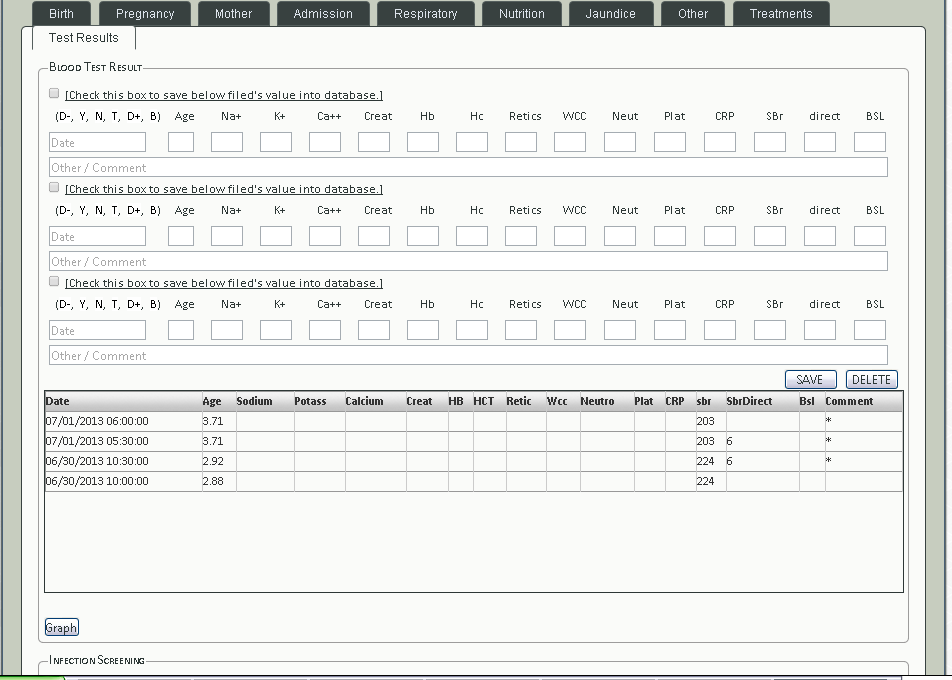Check the first save-to-database checkbox
The height and width of the screenshot is (680, 952).
click(x=55, y=94)
